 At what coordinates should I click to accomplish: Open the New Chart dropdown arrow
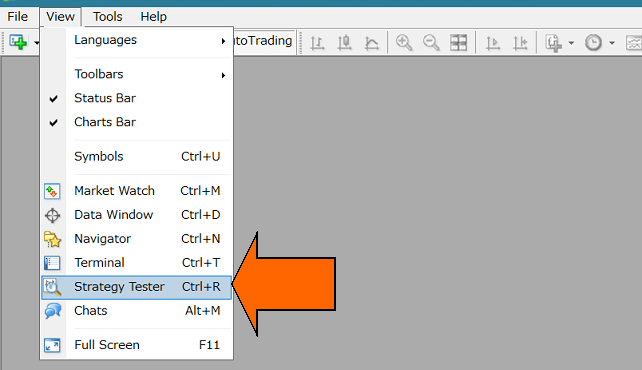36,43
